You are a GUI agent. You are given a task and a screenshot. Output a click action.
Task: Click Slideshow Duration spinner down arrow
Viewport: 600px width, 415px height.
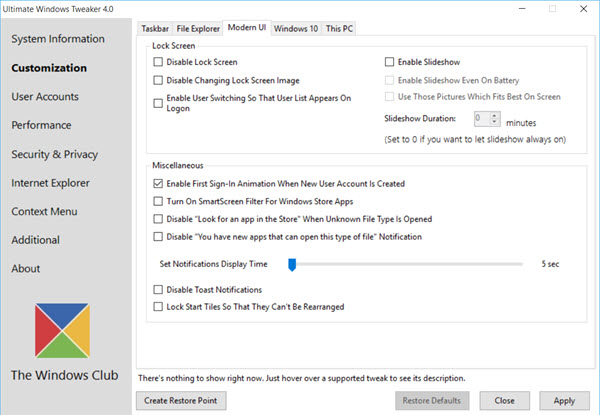coord(494,122)
